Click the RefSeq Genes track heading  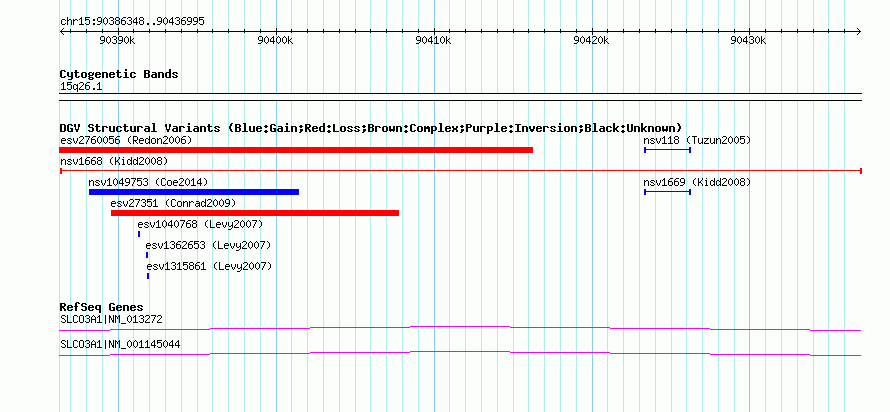coord(101,307)
